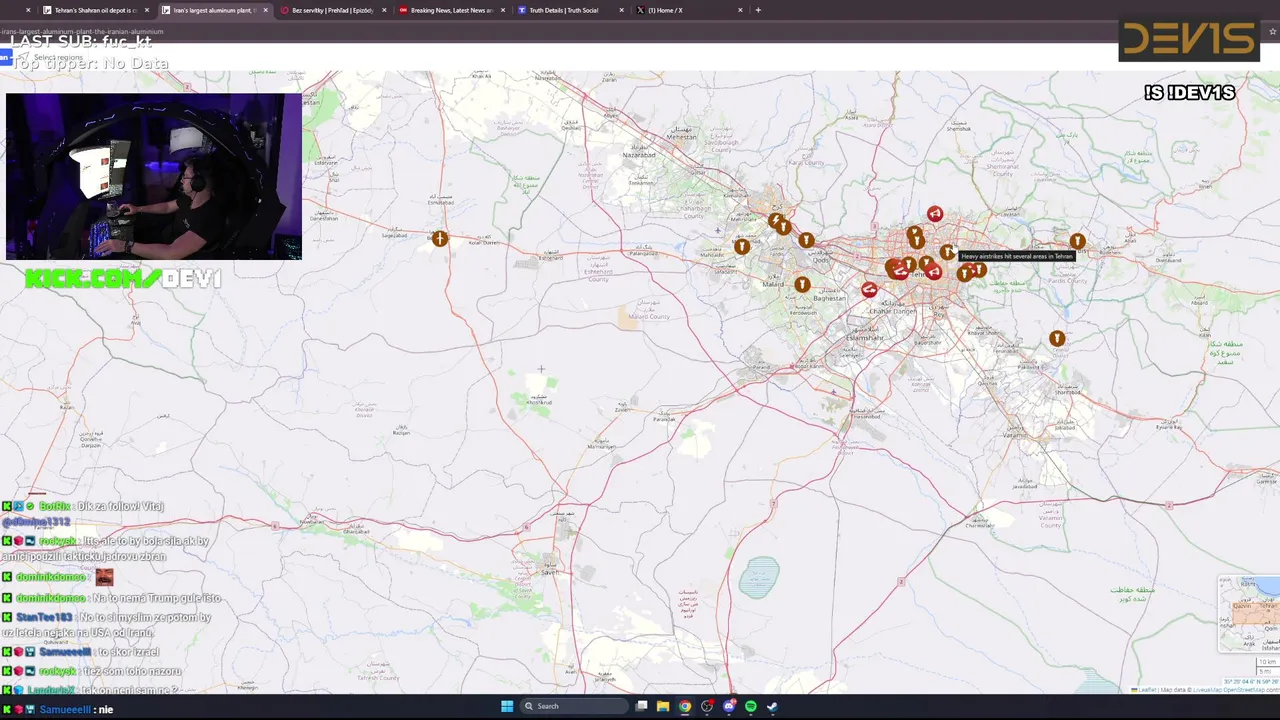Launch File Explorer from the taskbar

coord(662,706)
